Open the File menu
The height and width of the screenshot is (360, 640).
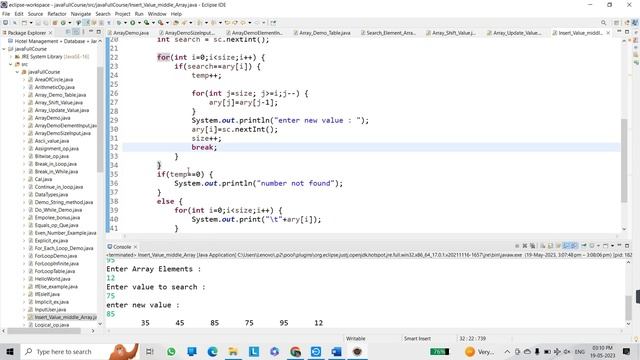click(x=6, y=14)
